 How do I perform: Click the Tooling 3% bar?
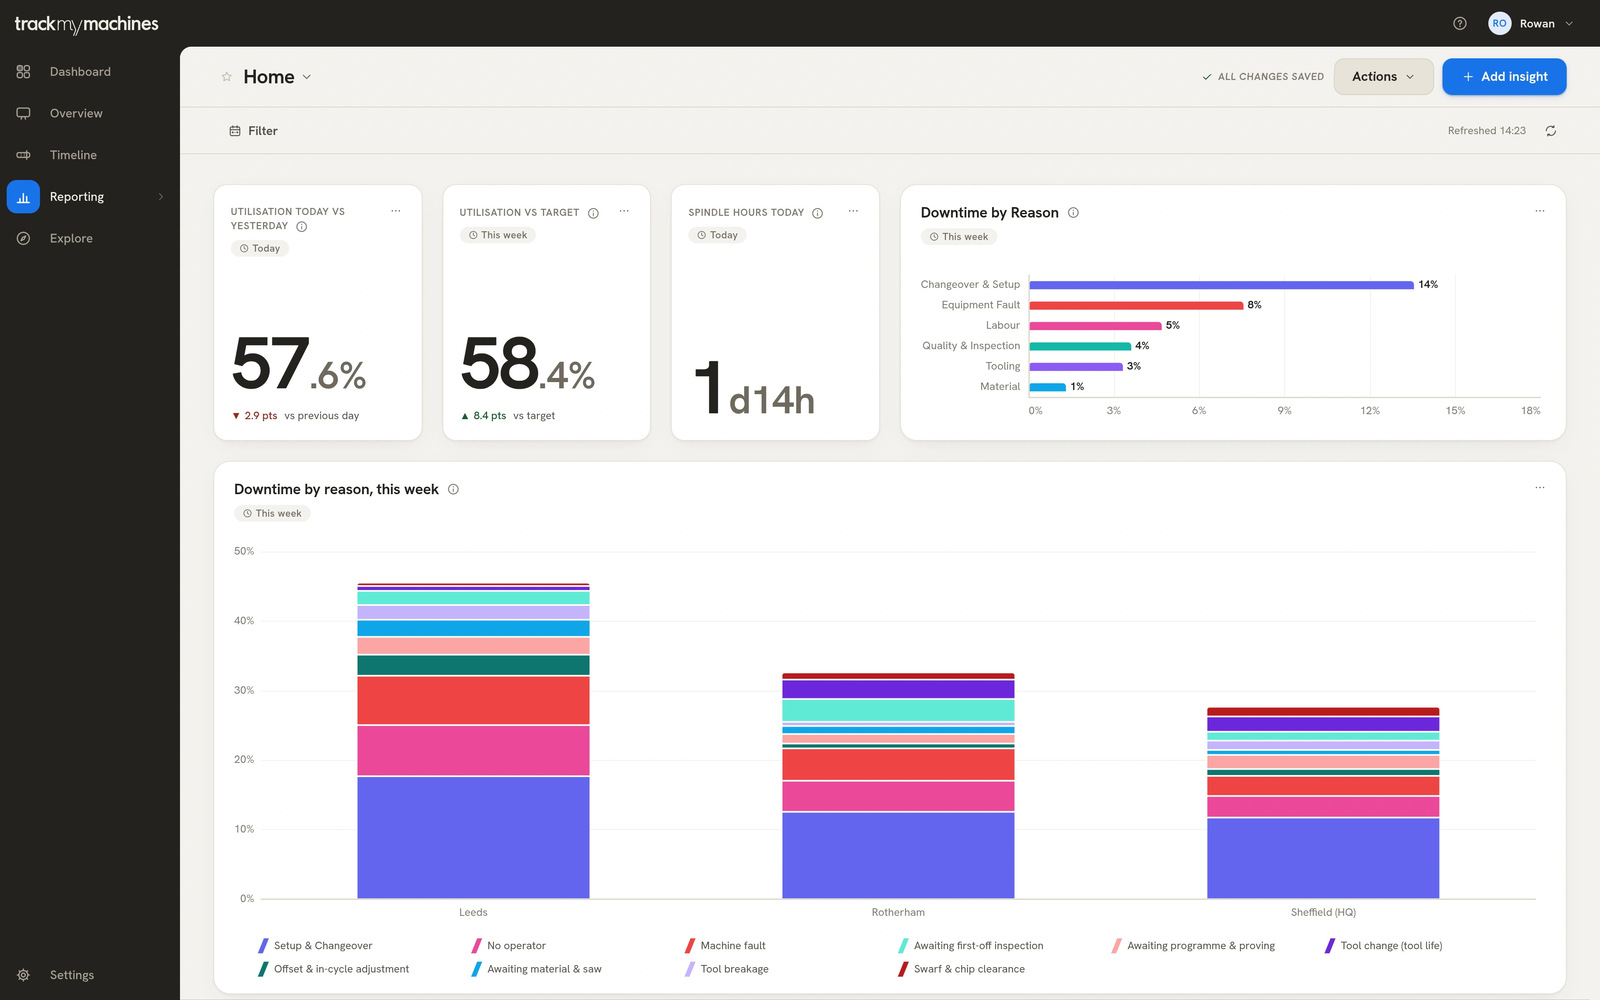click(x=1076, y=367)
